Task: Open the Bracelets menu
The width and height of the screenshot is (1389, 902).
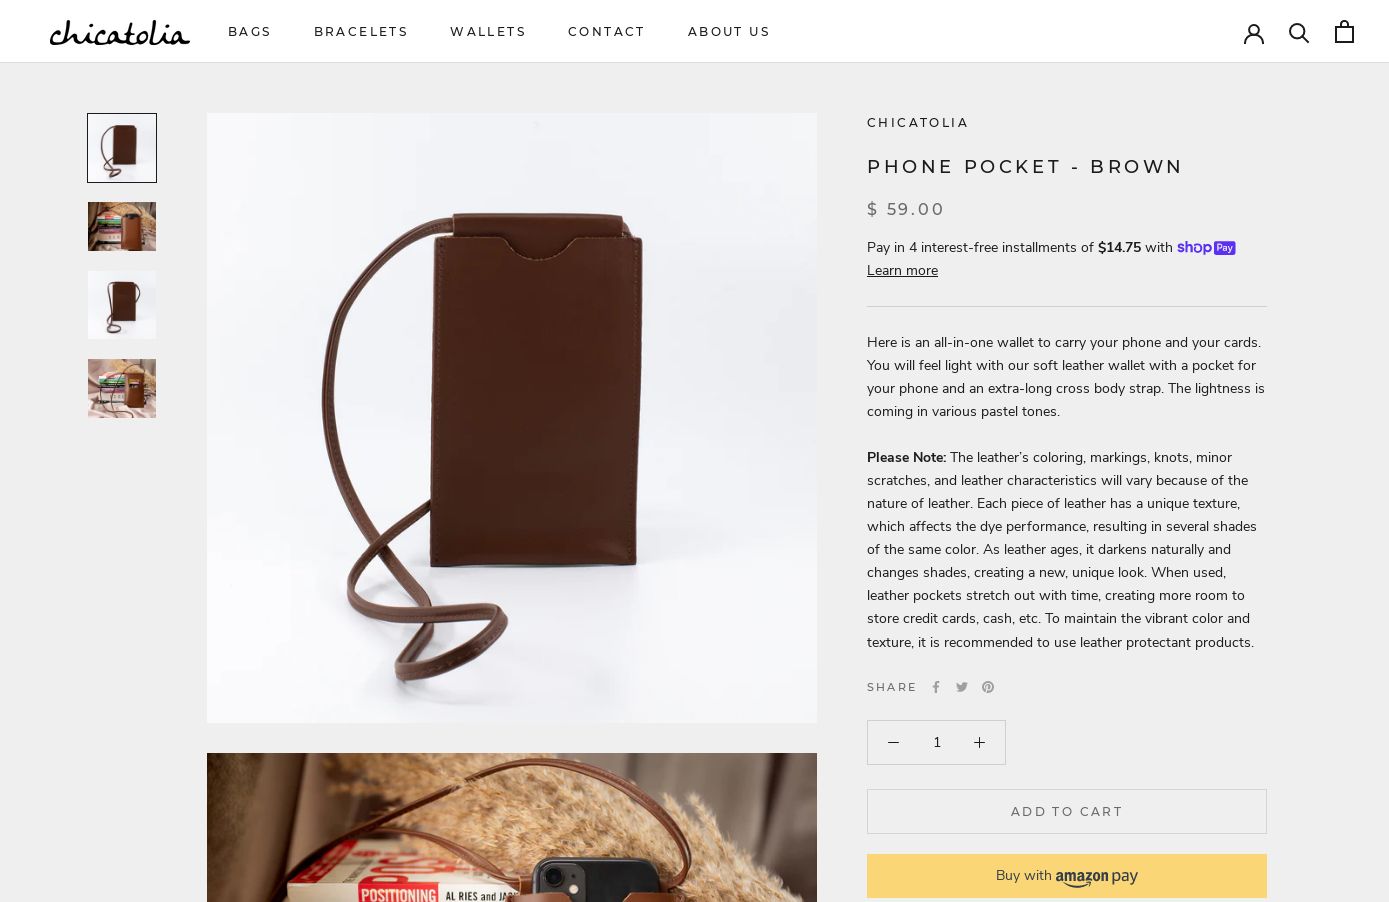Action: [x=361, y=32]
